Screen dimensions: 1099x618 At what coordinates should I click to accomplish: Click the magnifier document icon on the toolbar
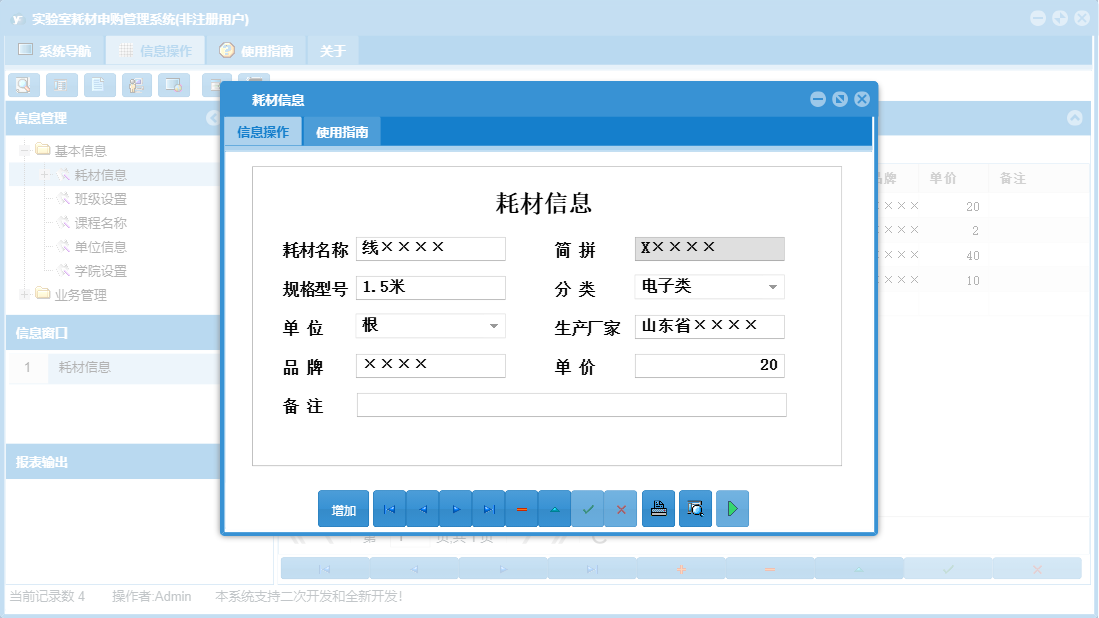[x=24, y=85]
